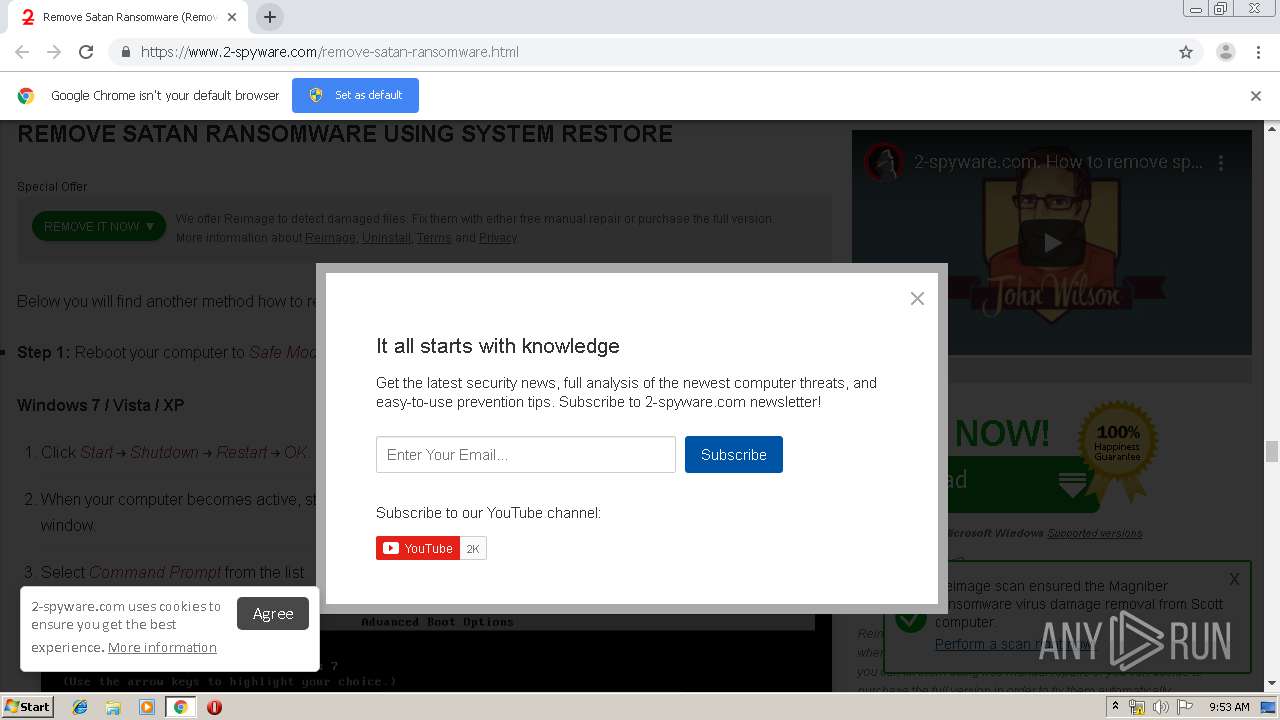Open the Supported versions link
The image size is (1280, 720).
(x=1094, y=533)
